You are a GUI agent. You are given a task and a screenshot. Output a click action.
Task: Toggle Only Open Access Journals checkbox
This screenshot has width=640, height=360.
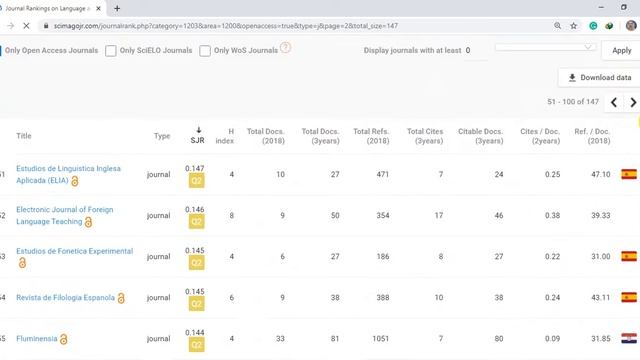click(0, 51)
